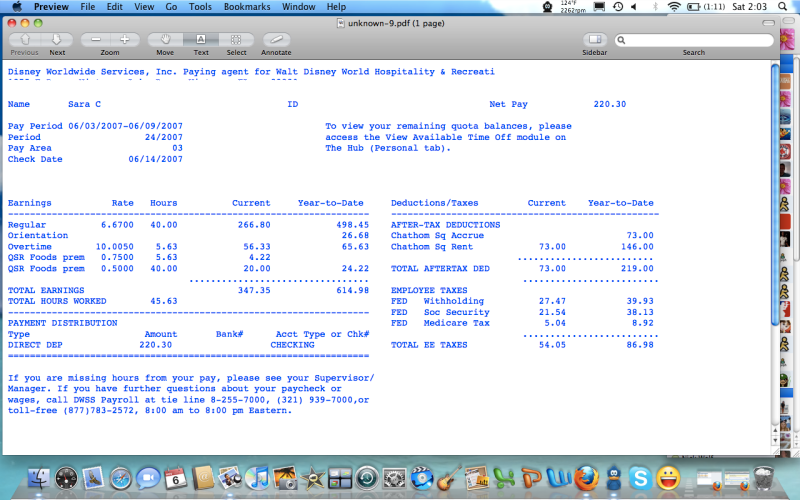
Task: Open the Bluetooth status menu
Action: tap(655, 7)
